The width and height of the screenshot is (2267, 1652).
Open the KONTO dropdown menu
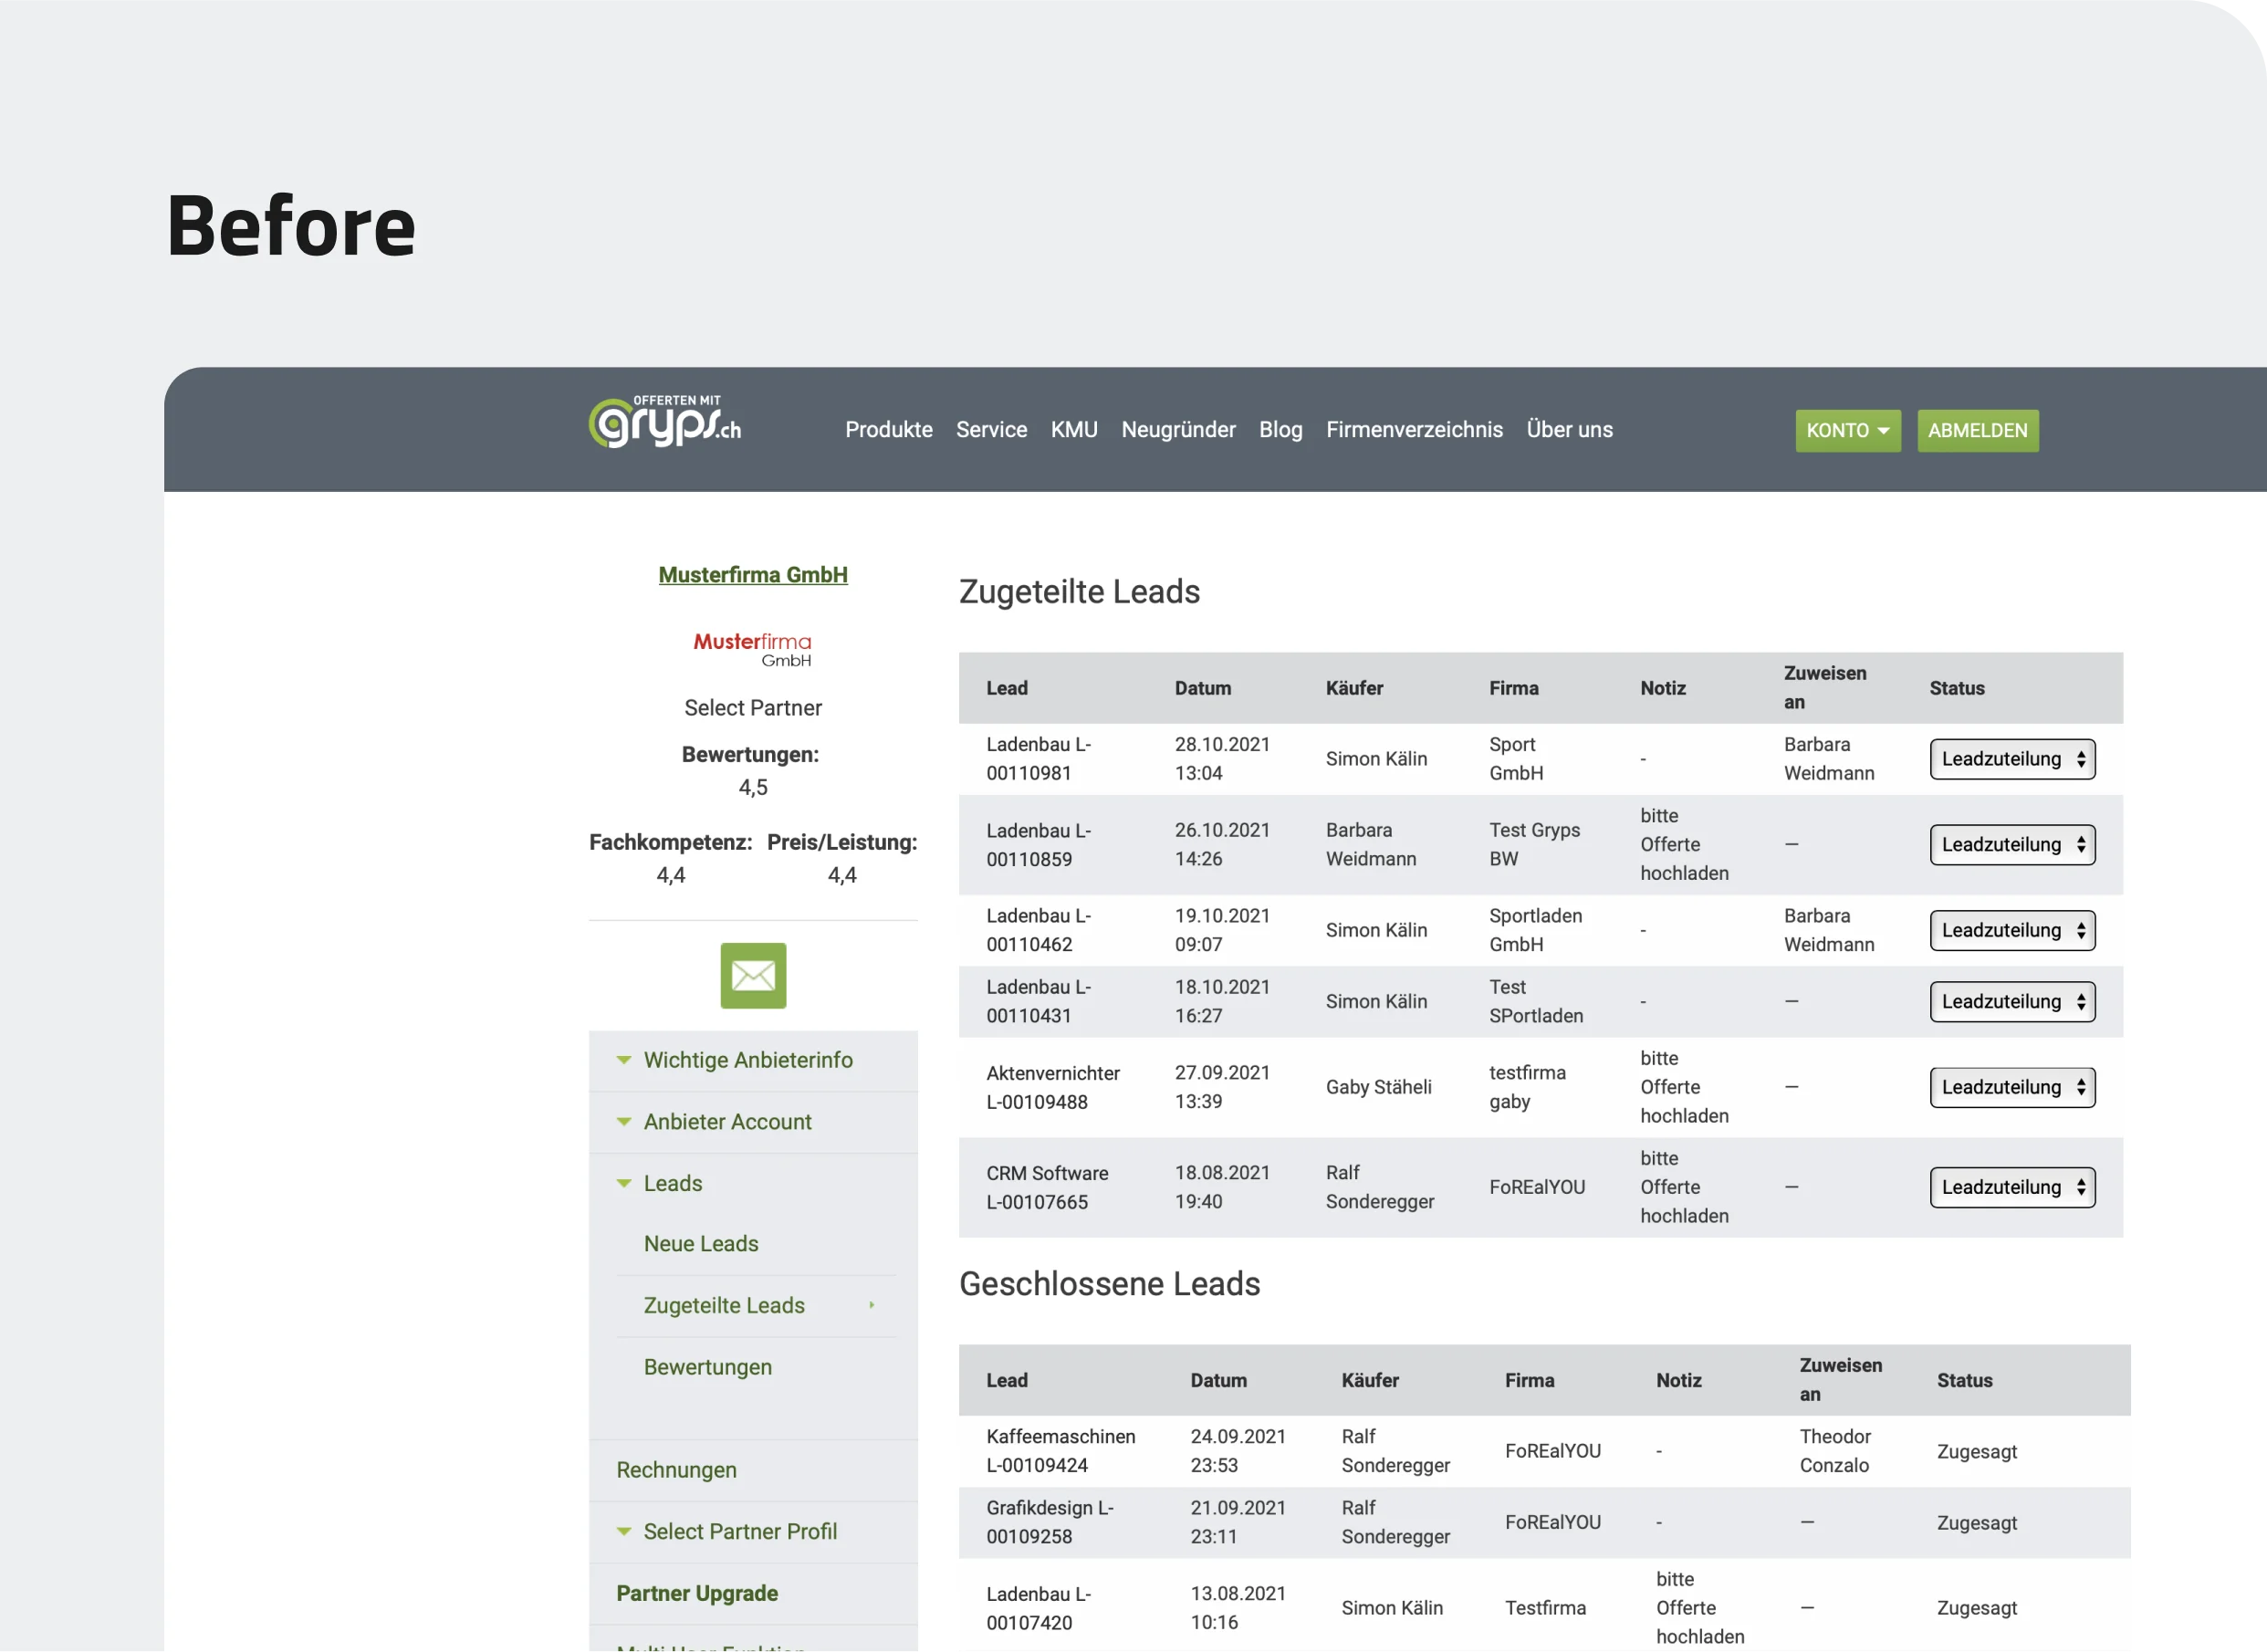tap(1847, 430)
